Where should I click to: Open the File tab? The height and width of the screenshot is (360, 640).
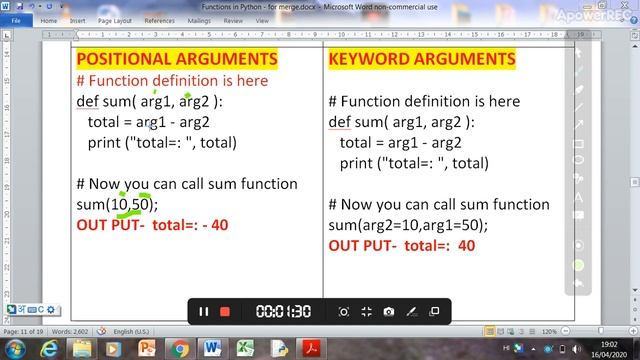[16, 20]
